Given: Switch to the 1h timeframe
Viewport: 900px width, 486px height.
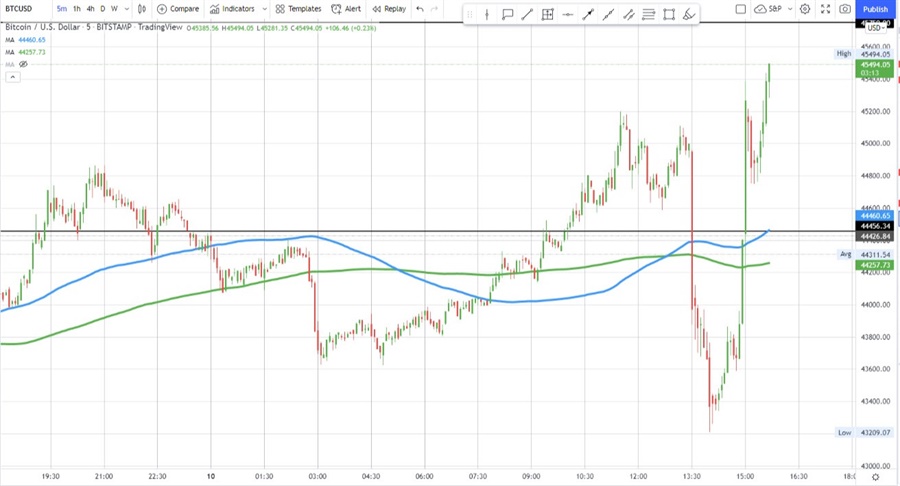Looking at the screenshot, I should tap(76, 9).
